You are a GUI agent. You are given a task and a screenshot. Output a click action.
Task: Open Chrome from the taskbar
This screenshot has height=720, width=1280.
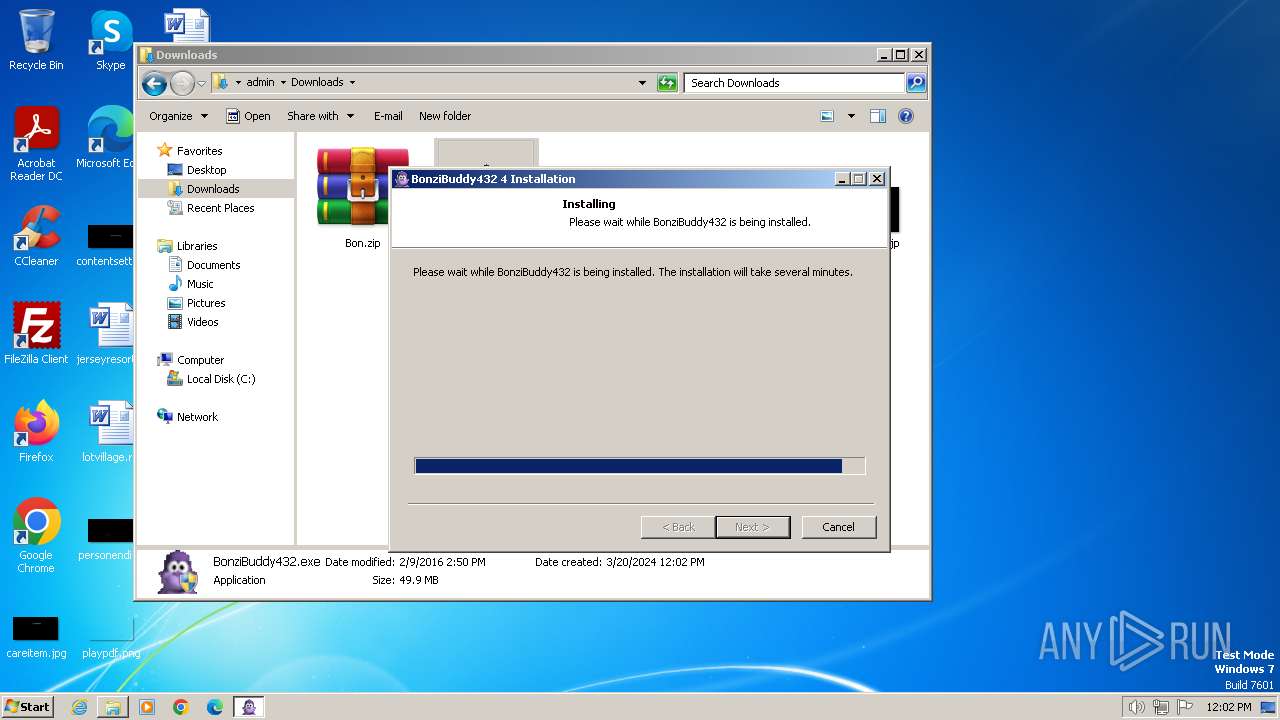tap(181, 707)
